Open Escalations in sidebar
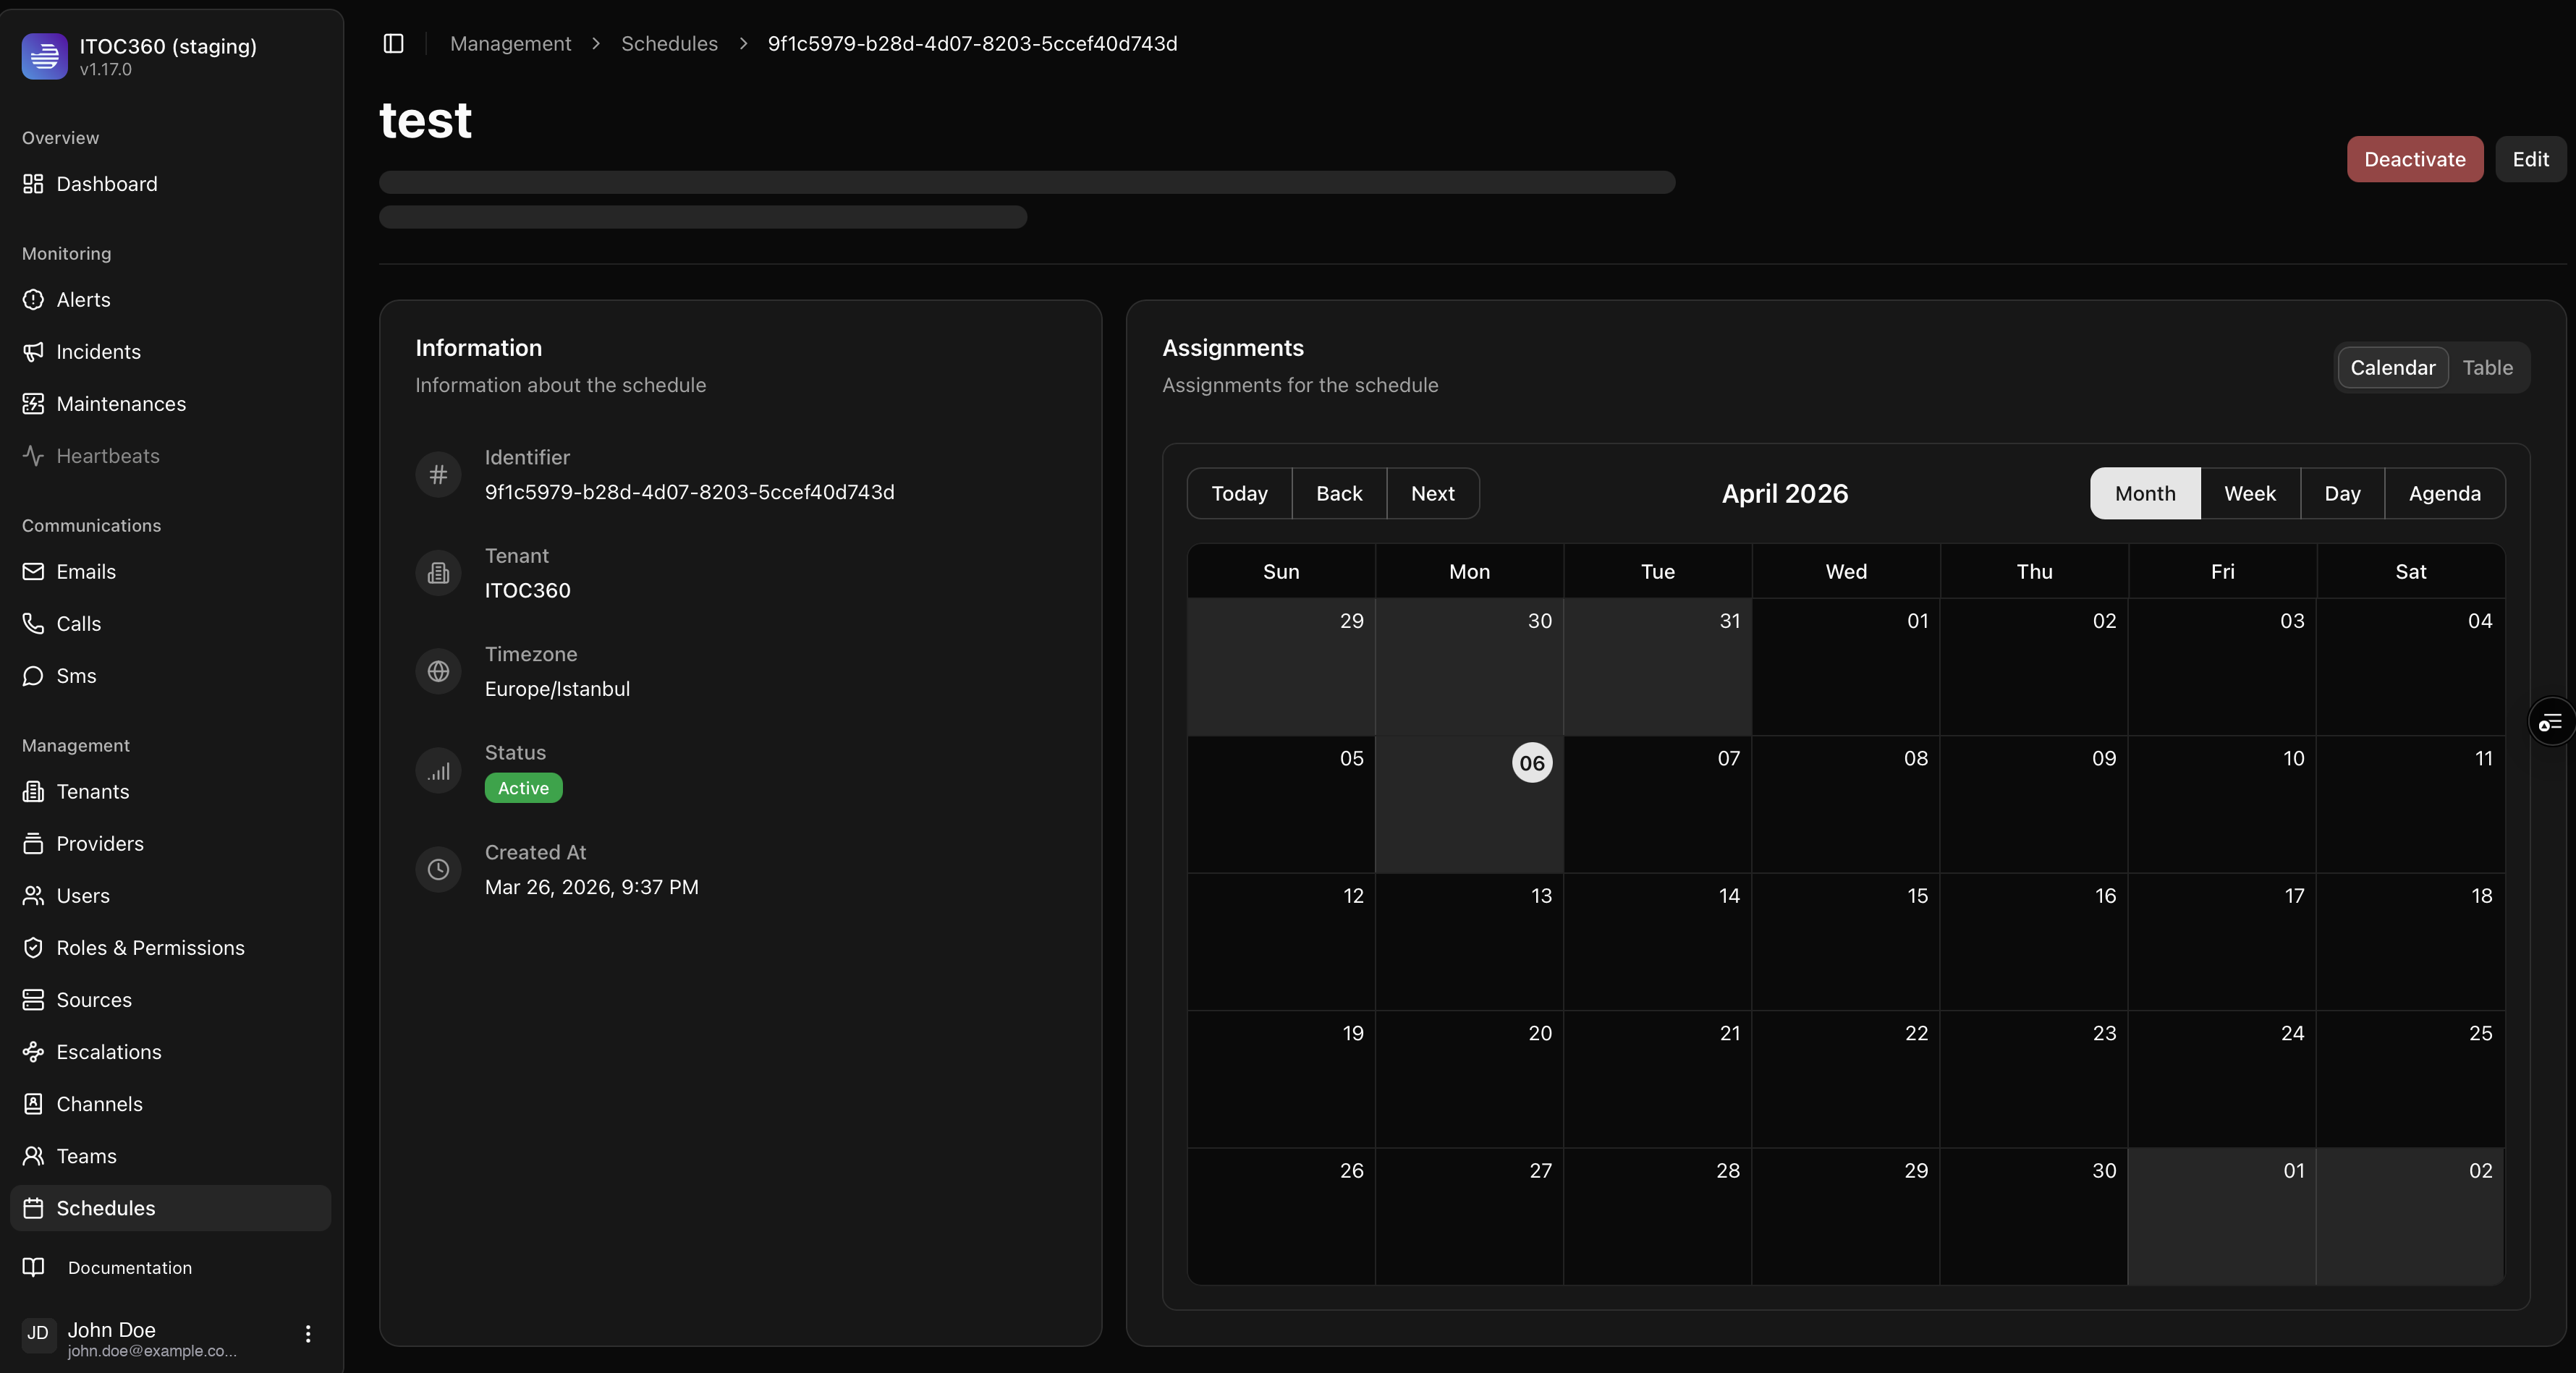2576x1373 pixels. click(108, 1052)
